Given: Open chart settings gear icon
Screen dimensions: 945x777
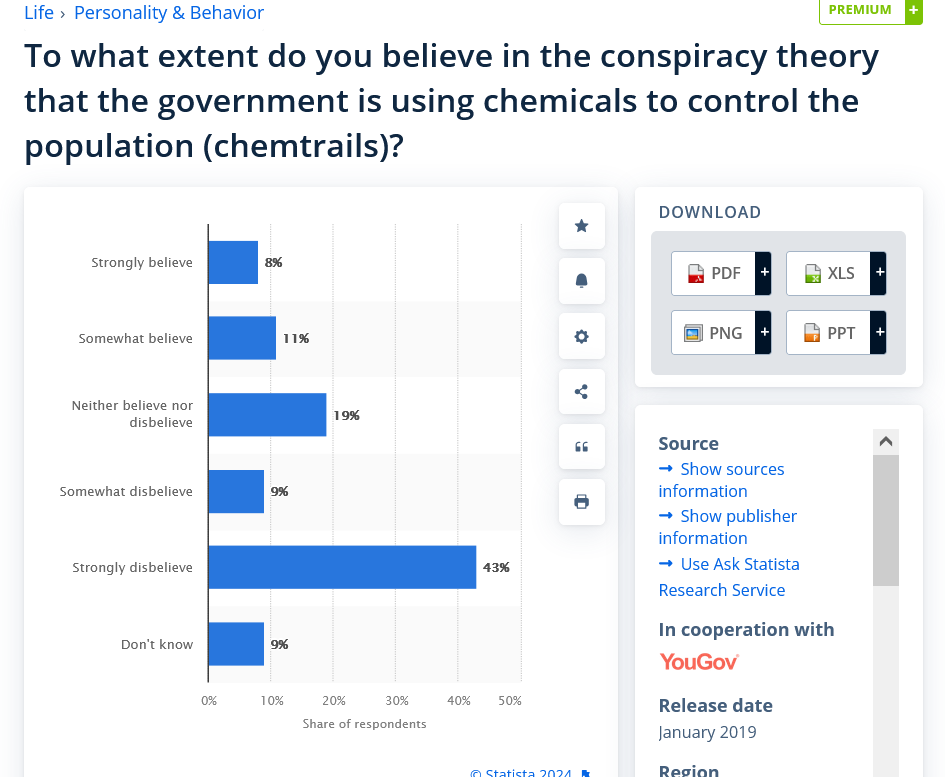Looking at the screenshot, I should [x=582, y=336].
